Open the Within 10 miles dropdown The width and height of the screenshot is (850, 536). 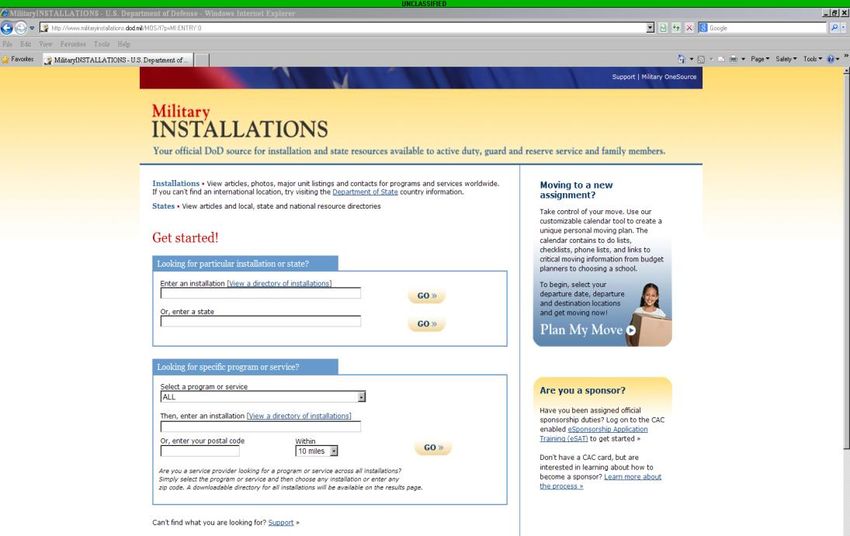point(317,451)
